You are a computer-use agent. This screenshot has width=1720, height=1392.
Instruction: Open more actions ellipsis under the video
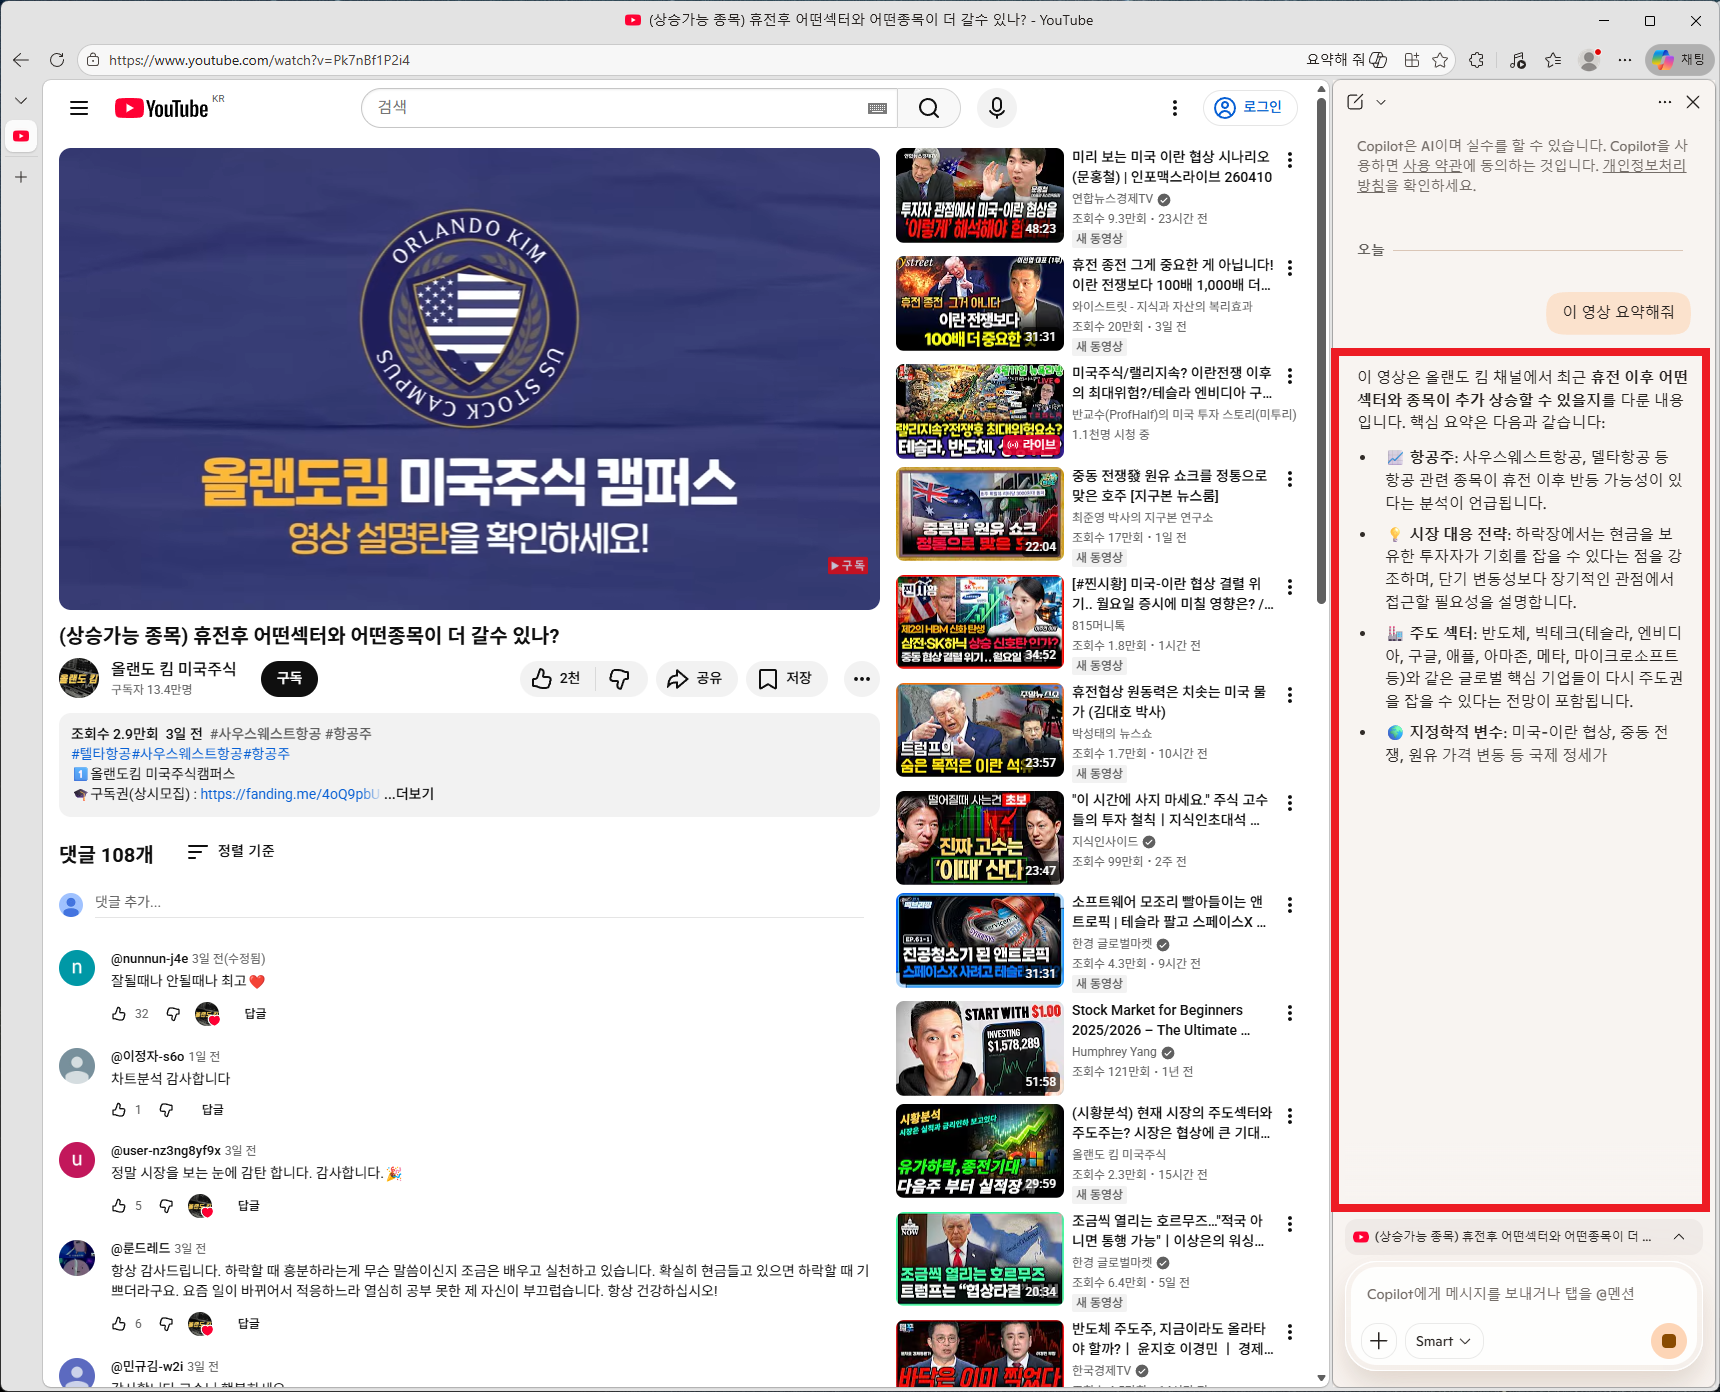[862, 679]
